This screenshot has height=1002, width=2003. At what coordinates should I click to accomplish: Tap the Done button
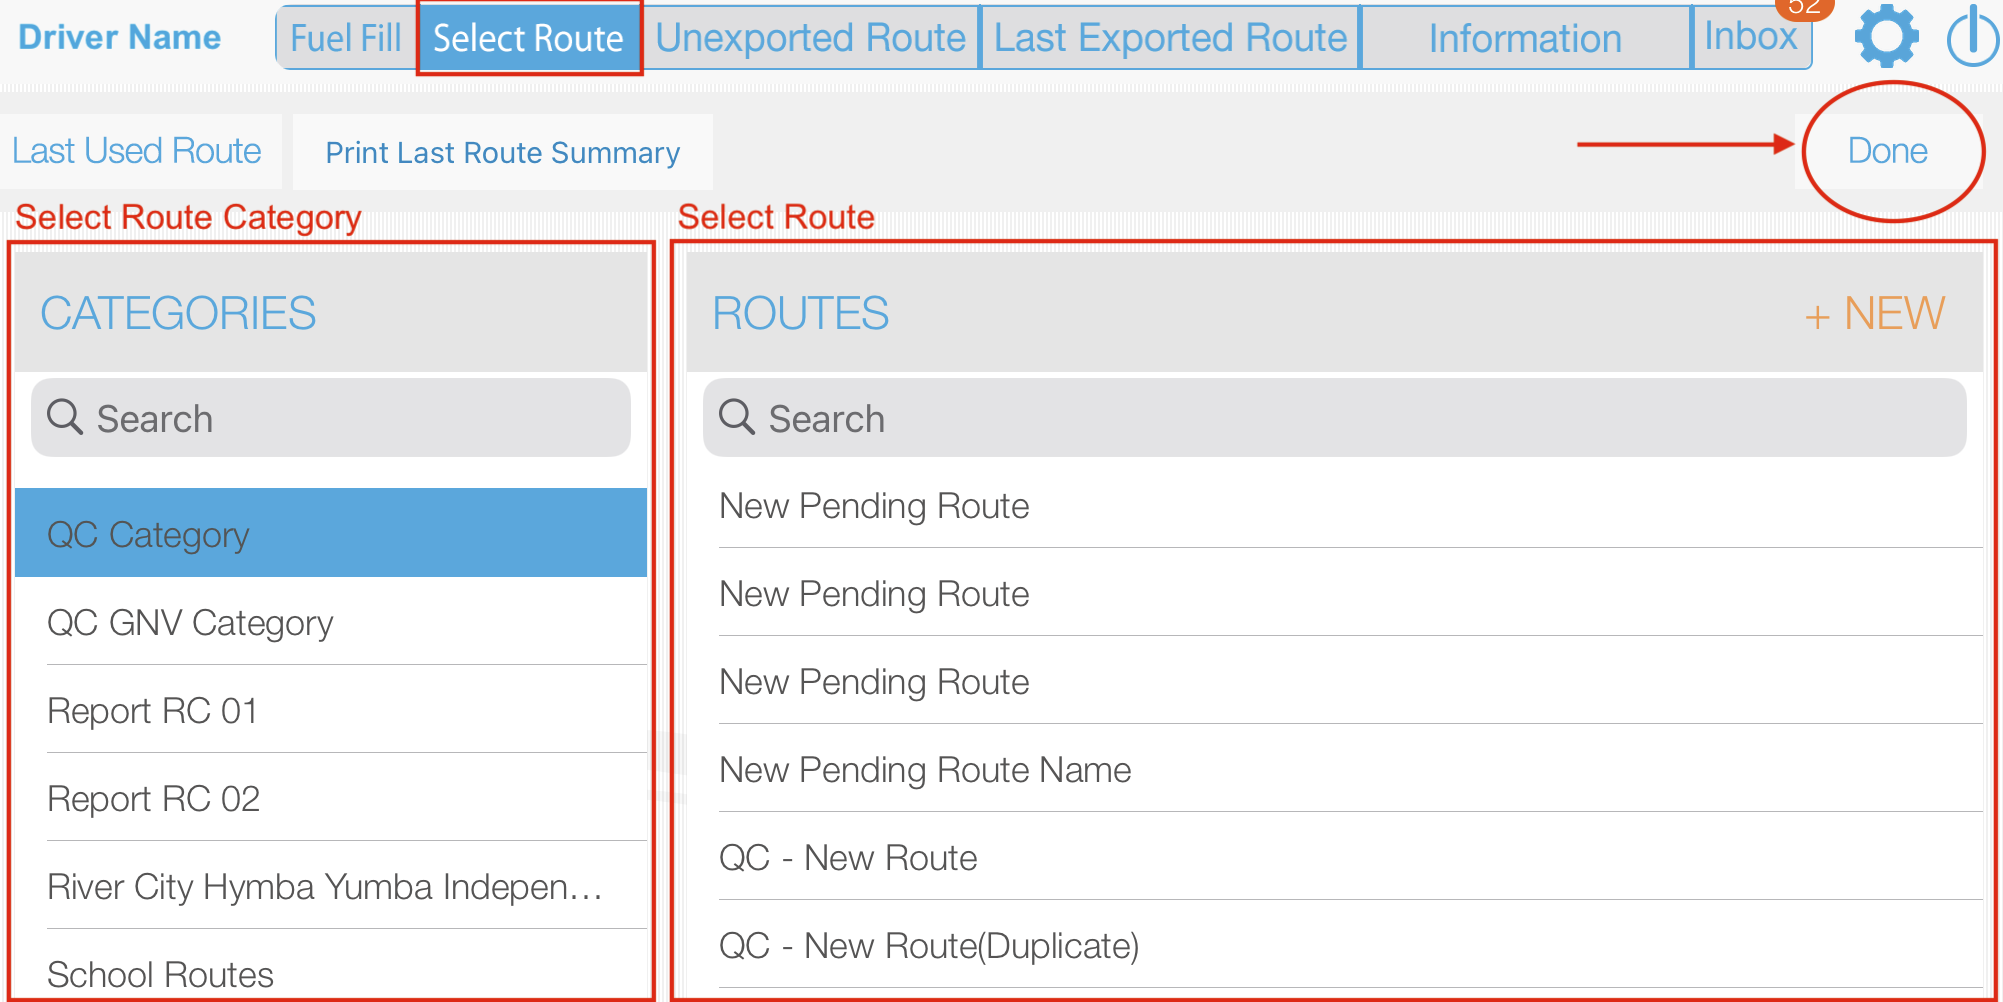pos(1888,150)
